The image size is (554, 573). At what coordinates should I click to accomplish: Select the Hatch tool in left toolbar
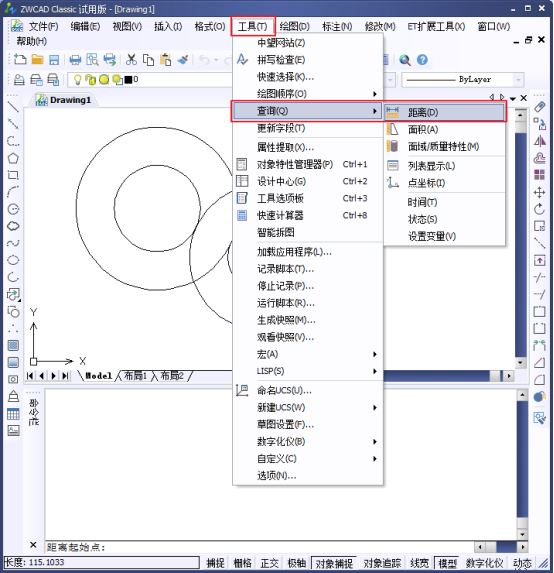(13, 345)
